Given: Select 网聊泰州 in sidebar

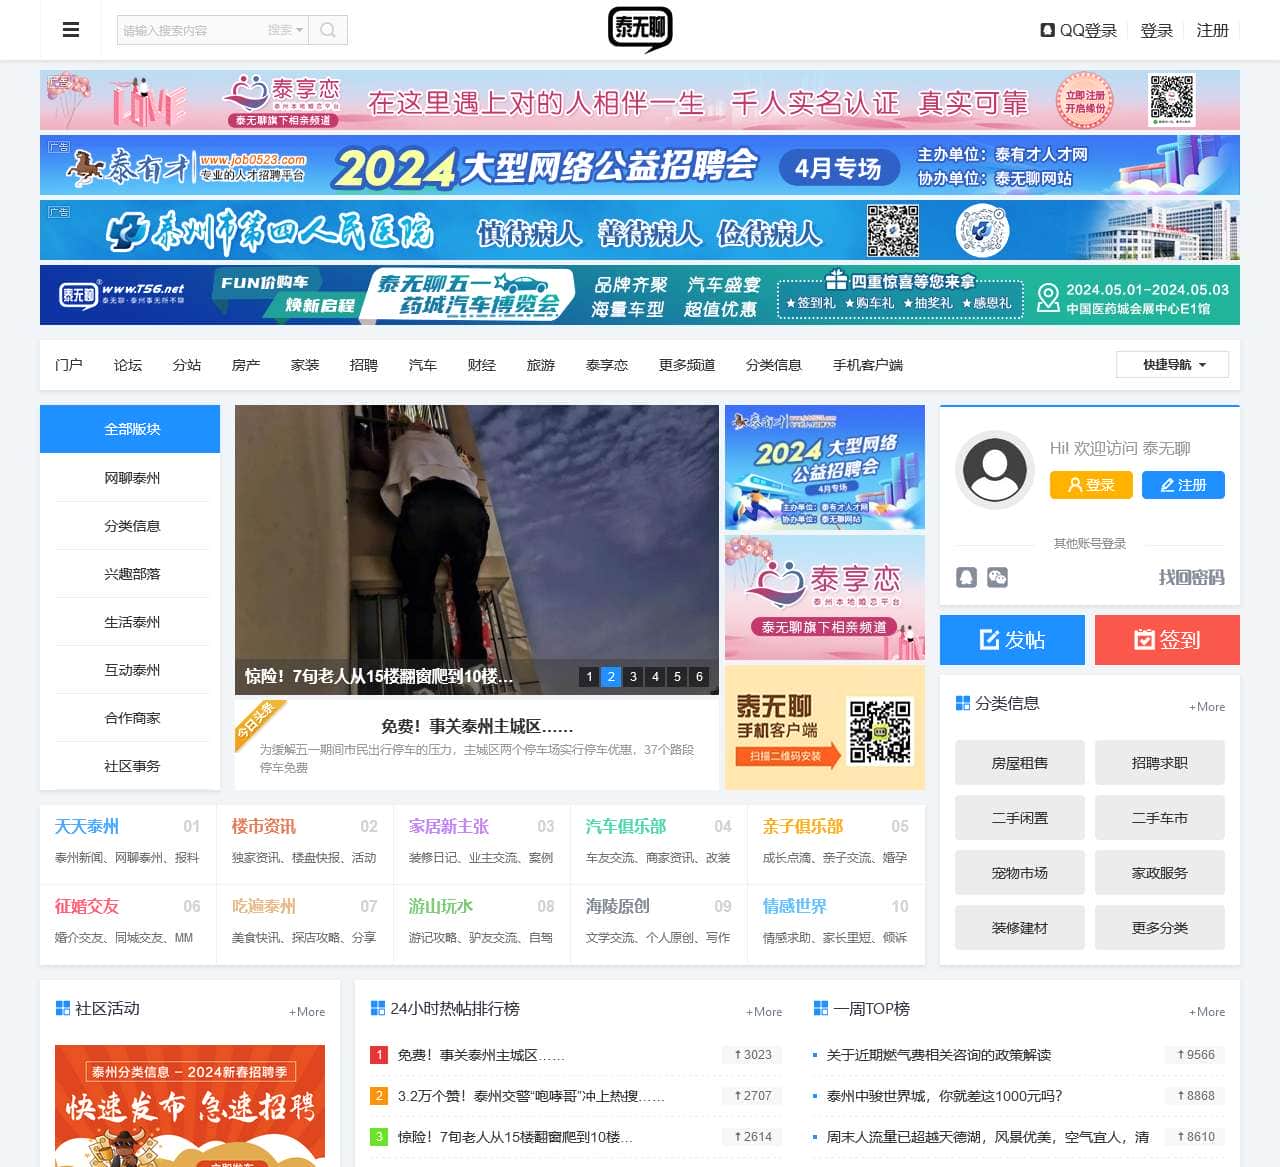Looking at the screenshot, I should click(x=132, y=478).
